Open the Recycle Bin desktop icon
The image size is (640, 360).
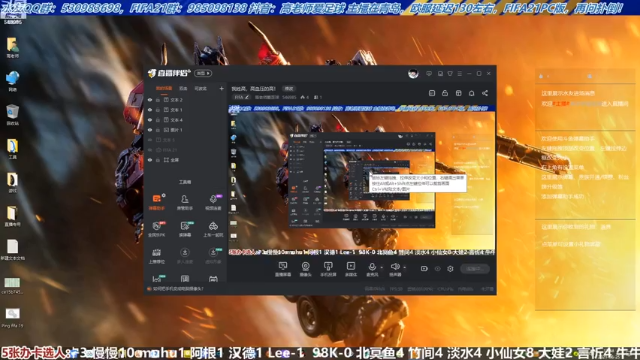pyautogui.click(x=12, y=115)
